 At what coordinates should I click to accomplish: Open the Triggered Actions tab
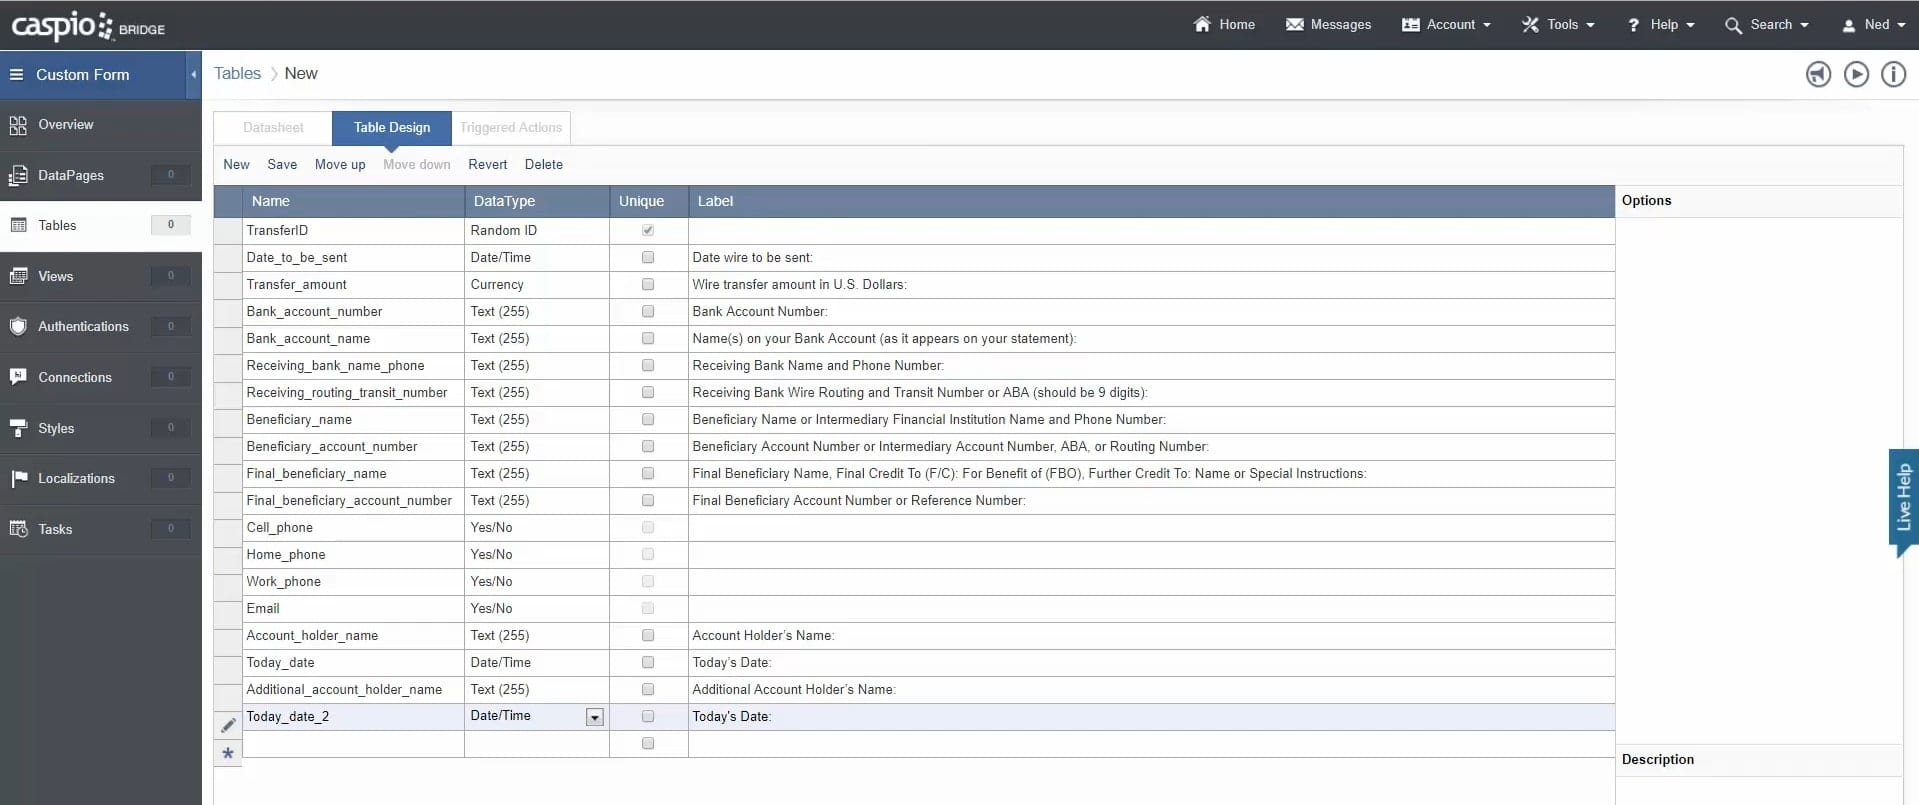click(x=510, y=128)
